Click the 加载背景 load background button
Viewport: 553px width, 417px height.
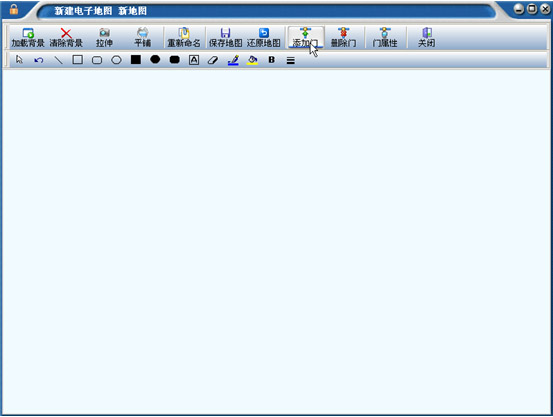click(28, 38)
